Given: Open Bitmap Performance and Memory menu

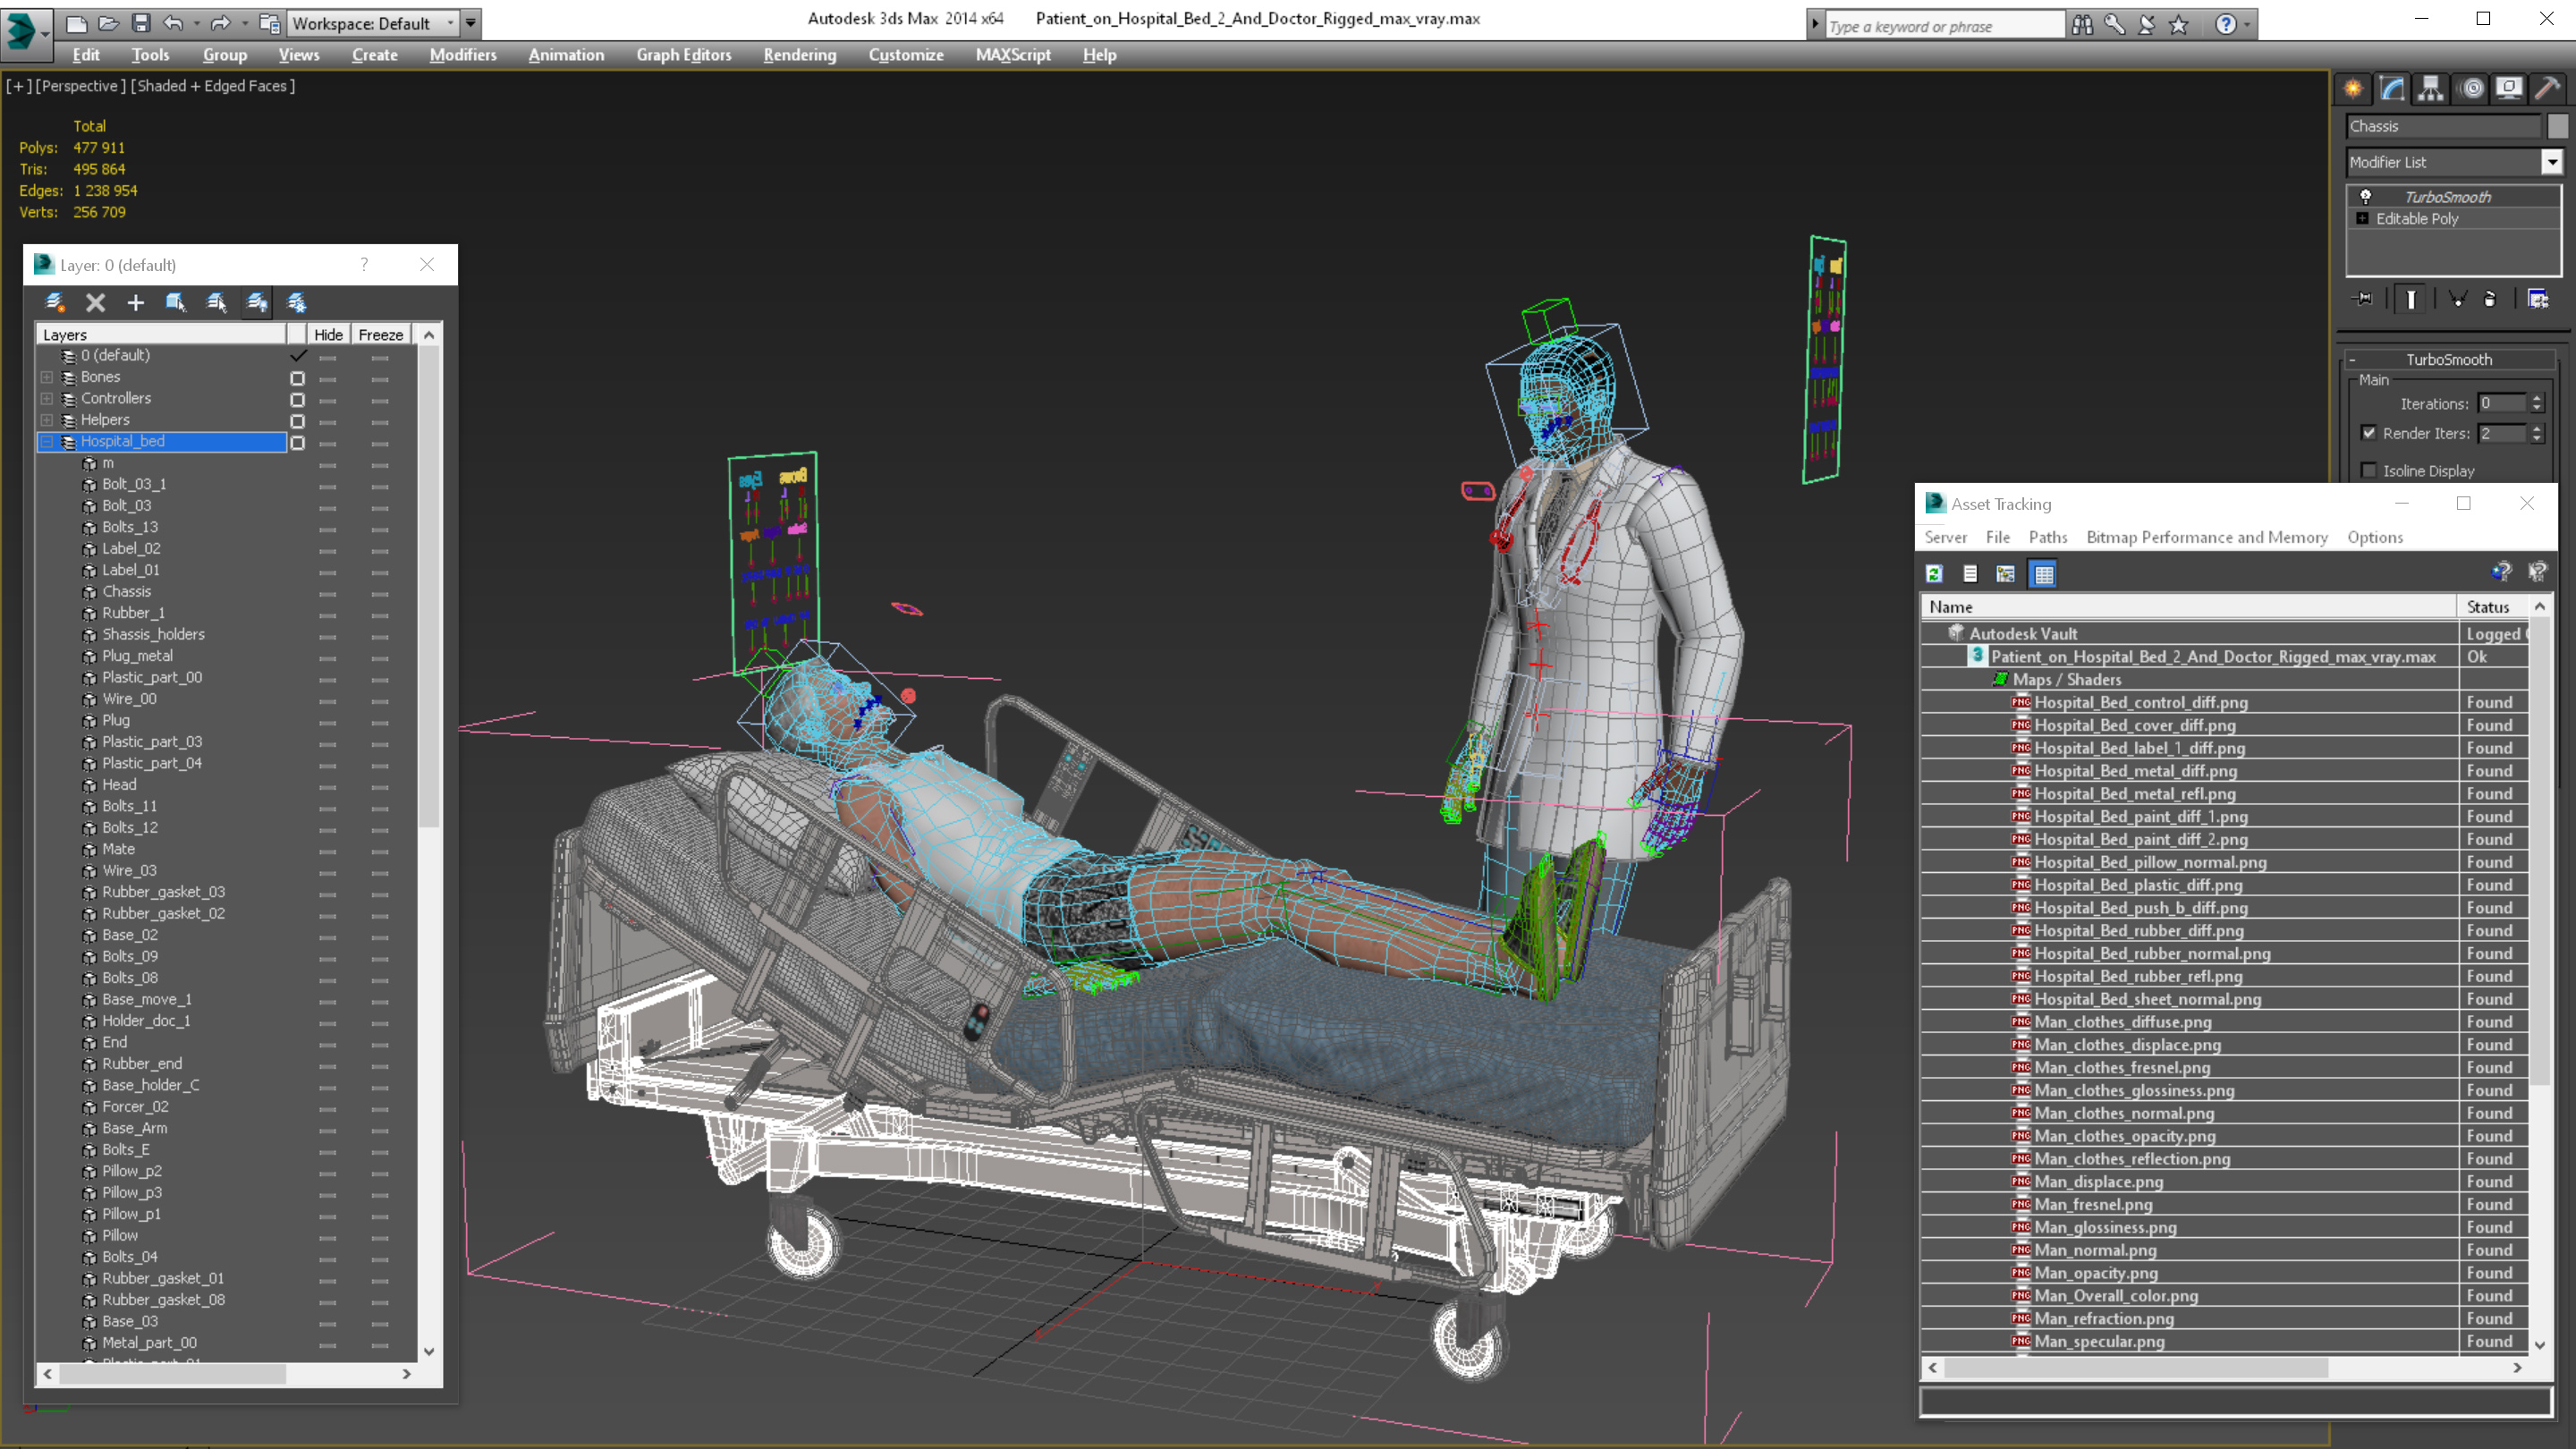Looking at the screenshot, I should coord(2206,537).
